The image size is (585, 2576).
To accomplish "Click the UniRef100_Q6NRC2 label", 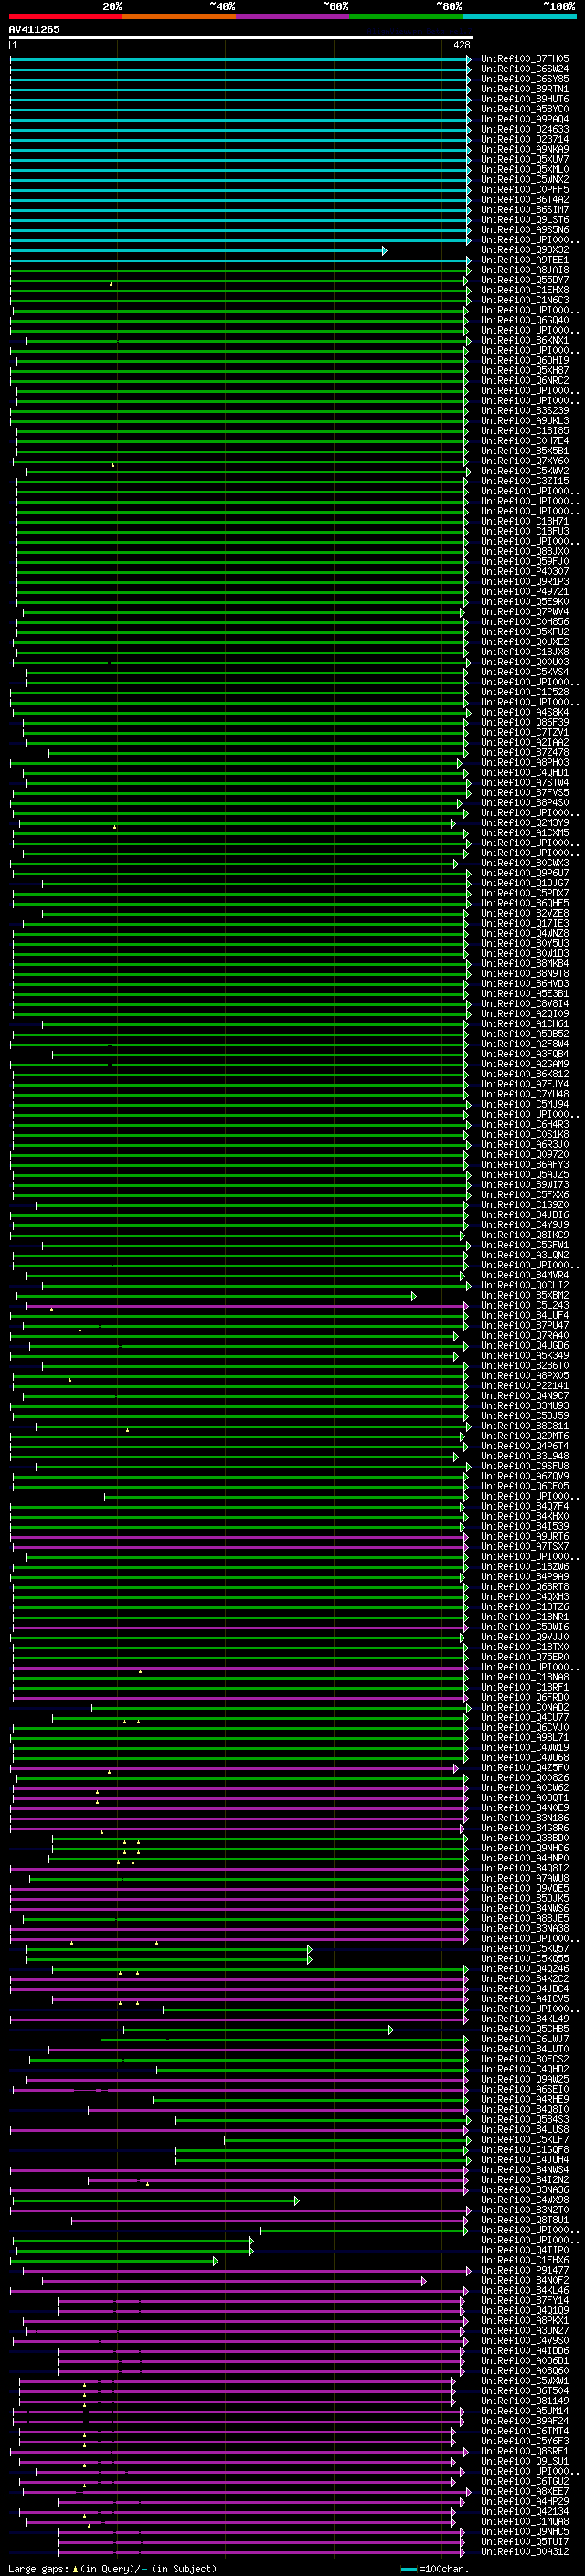I will coord(525,381).
